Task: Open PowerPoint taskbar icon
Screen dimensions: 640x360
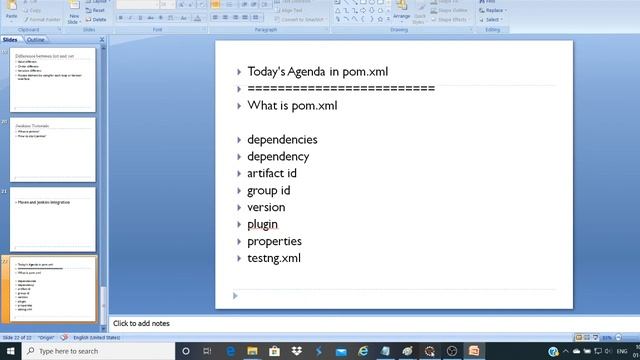Action: [x=474, y=351]
